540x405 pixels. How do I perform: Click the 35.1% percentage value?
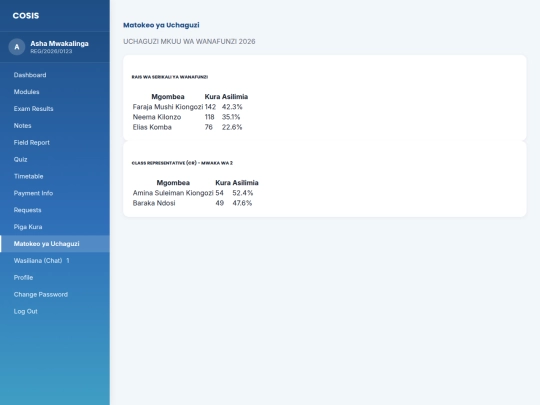[231, 117]
